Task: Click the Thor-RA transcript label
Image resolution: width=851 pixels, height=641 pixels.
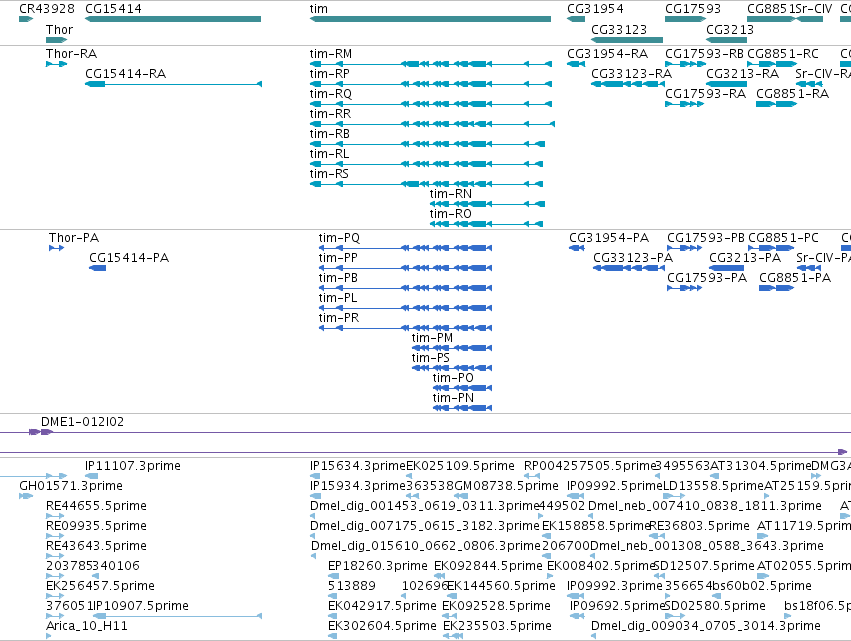Action: coord(72,54)
